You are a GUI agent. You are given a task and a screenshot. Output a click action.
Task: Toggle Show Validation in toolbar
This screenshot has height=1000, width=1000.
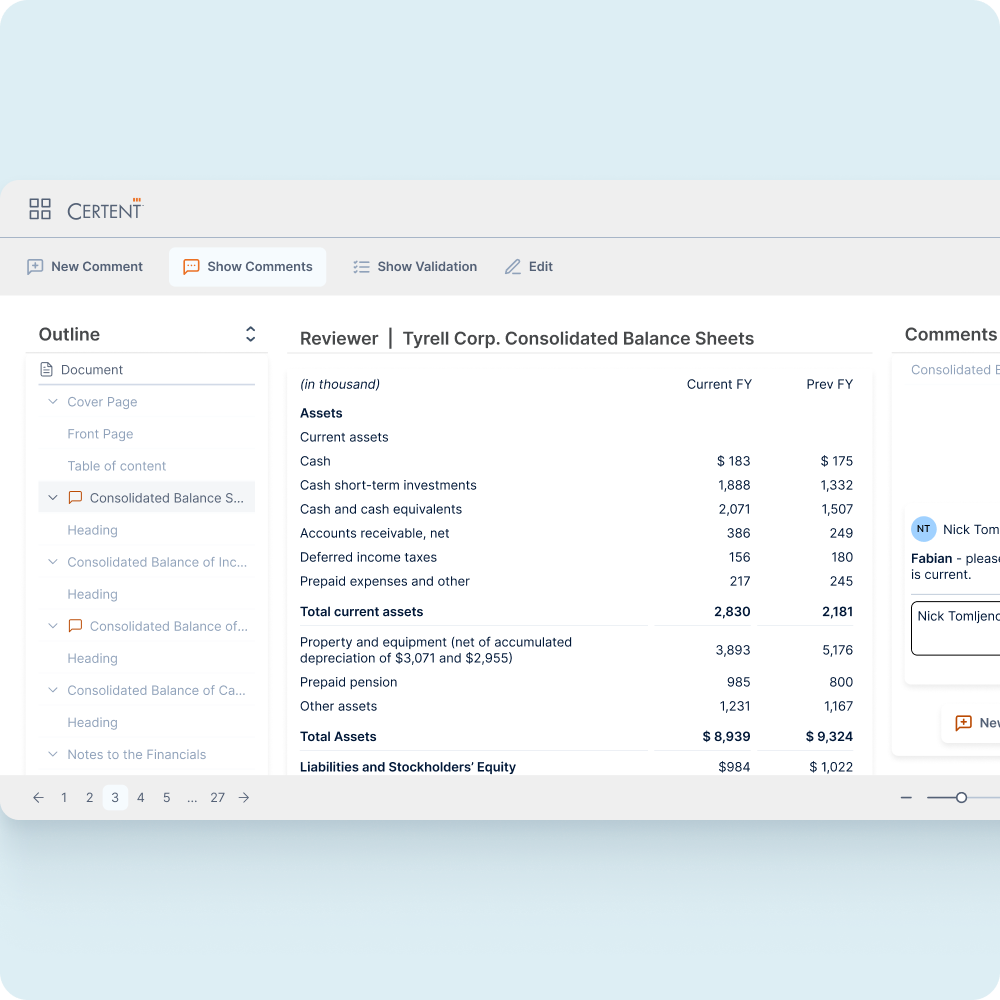pyautogui.click(x=415, y=267)
